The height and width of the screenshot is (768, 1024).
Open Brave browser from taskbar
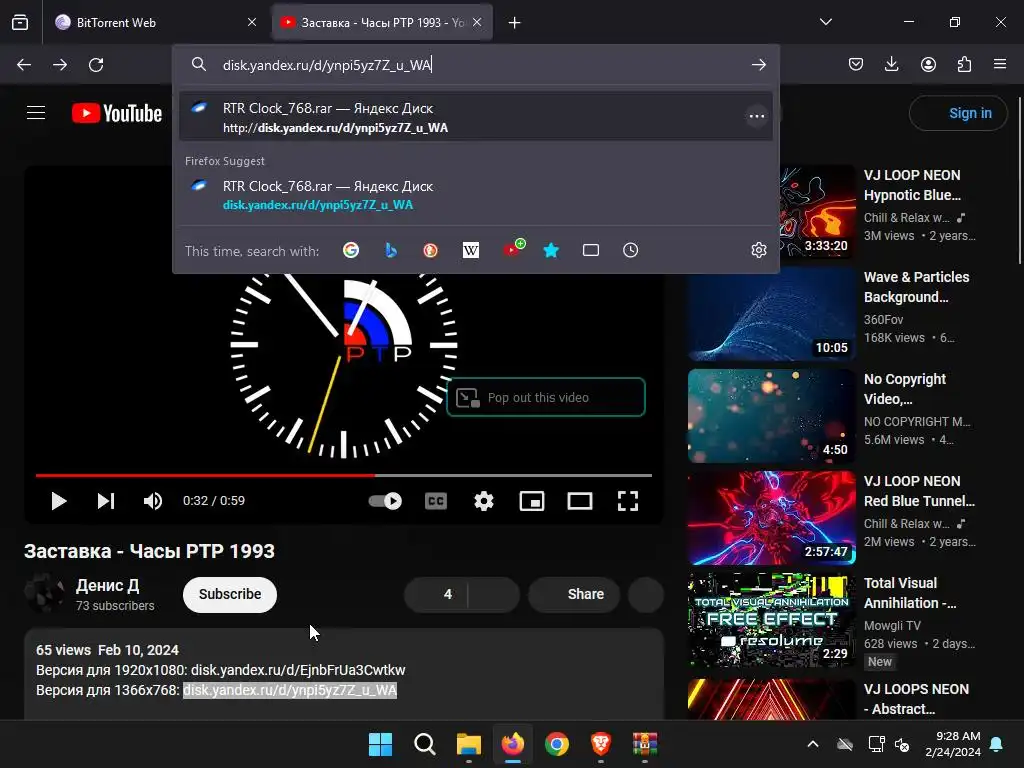click(x=601, y=744)
